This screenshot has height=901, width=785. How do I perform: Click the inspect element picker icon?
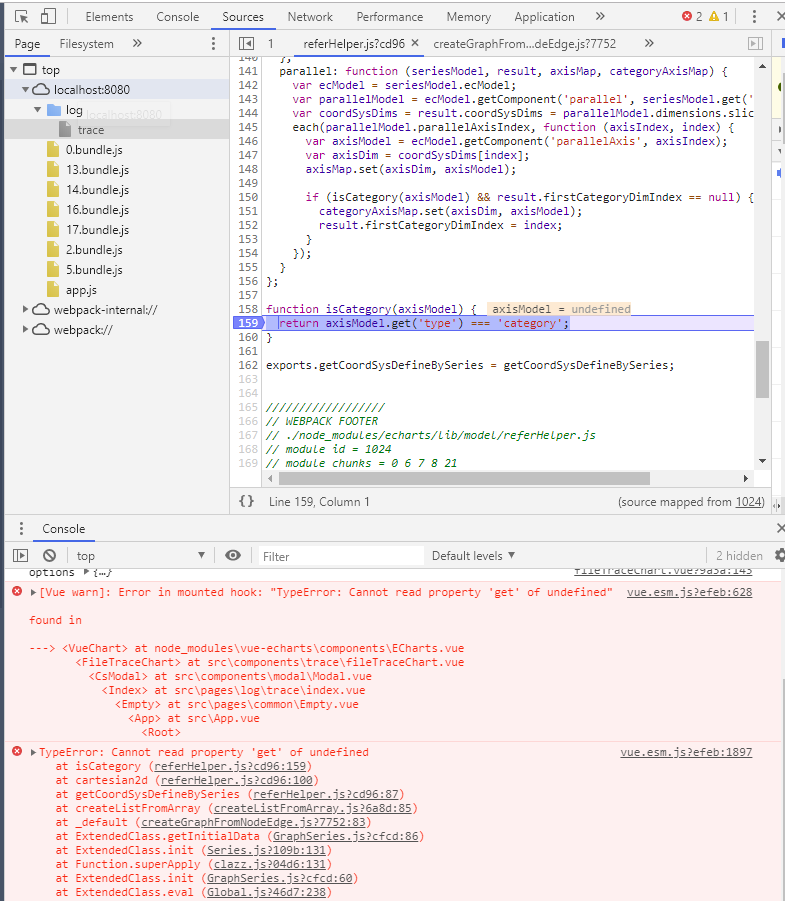click(x=21, y=17)
